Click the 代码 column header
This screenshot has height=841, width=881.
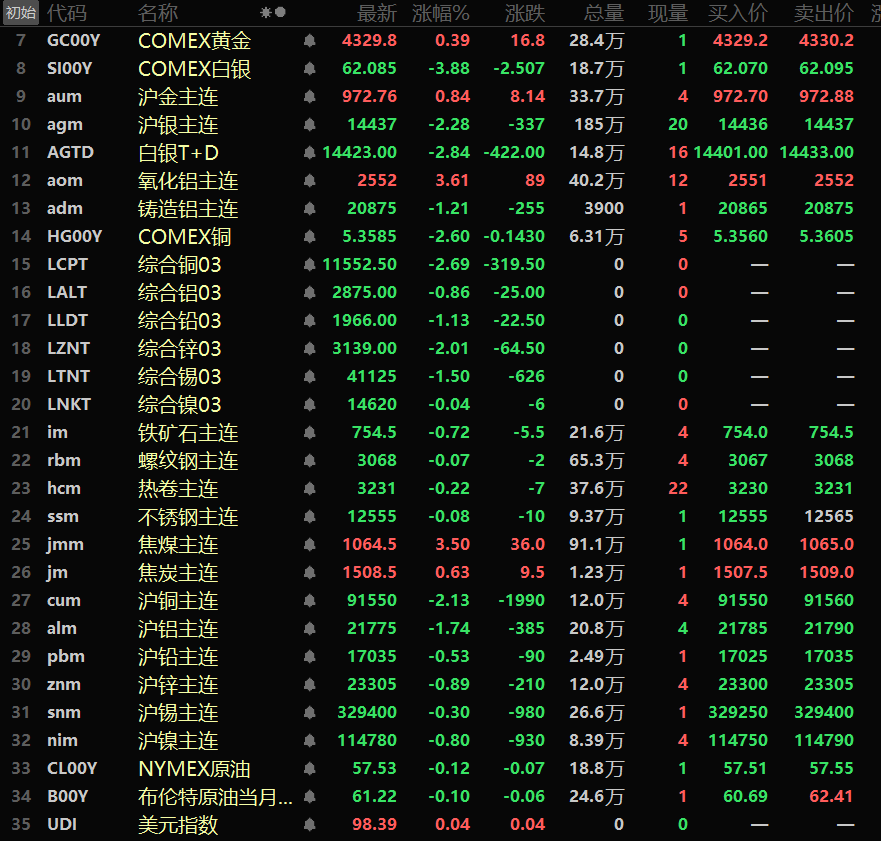click(x=67, y=13)
